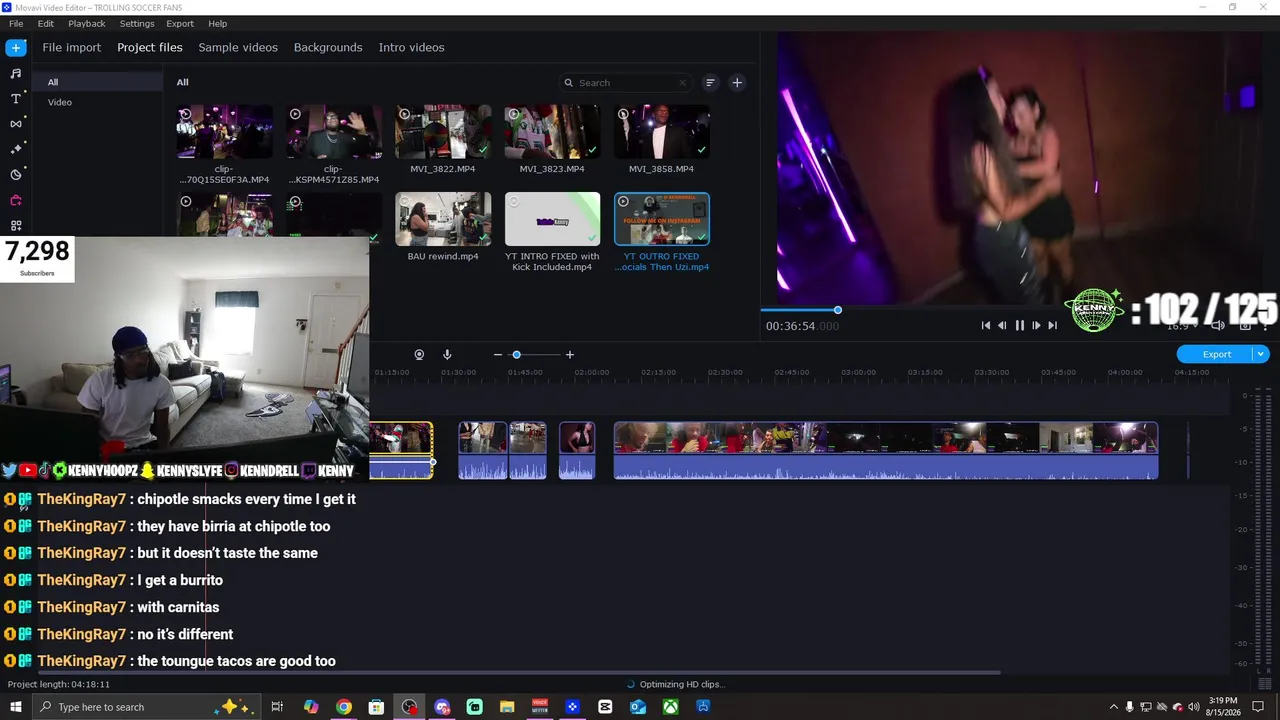Click the blue Export button
The height and width of the screenshot is (720, 1280).
[1216, 354]
